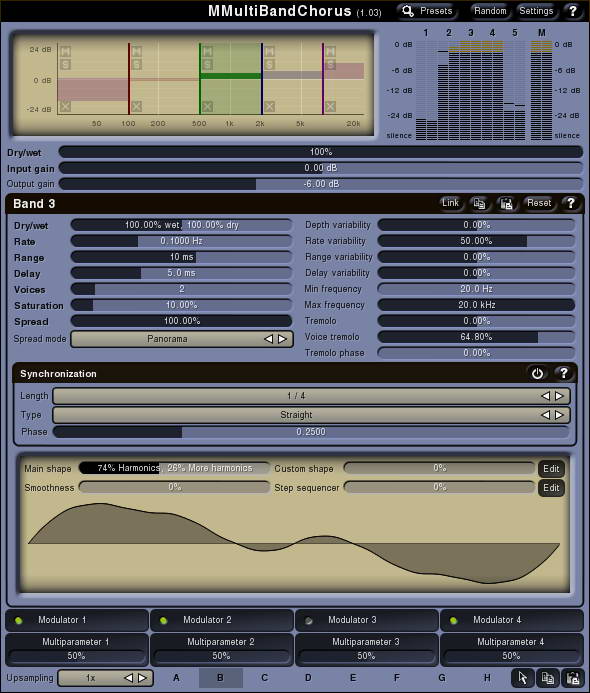
Task: Copy Band 3 settings icon
Action: (479, 203)
